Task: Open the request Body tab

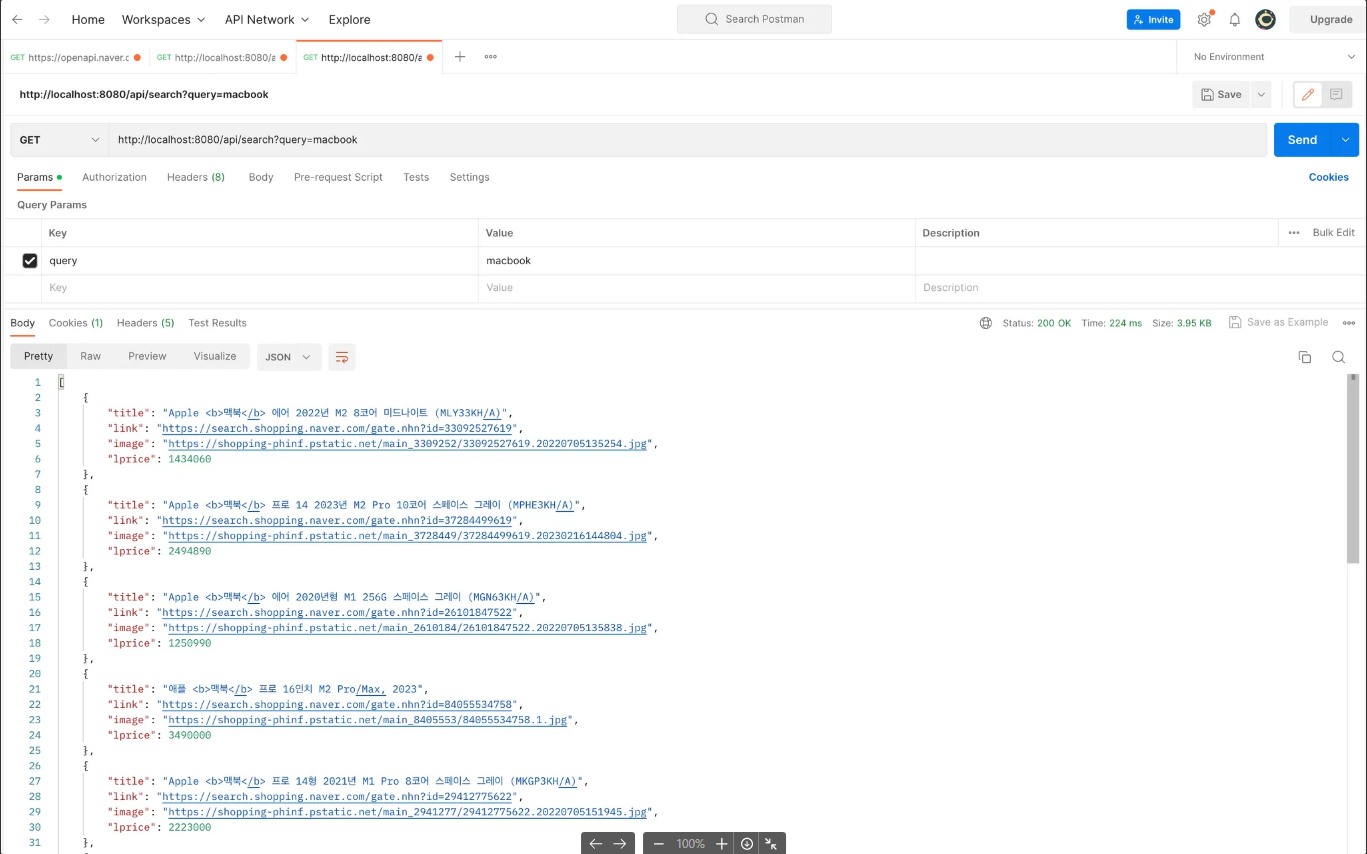Action: 261,177
